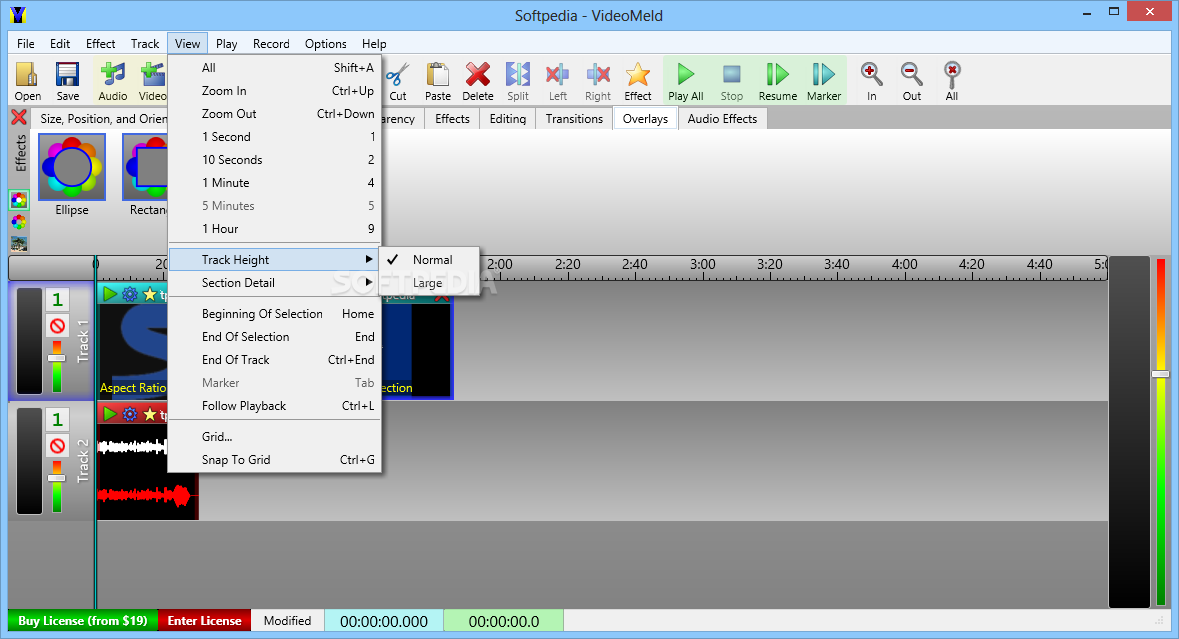The height and width of the screenshot is (639, 1179).
Task: Open the Record menu
Action: (271, 44)
